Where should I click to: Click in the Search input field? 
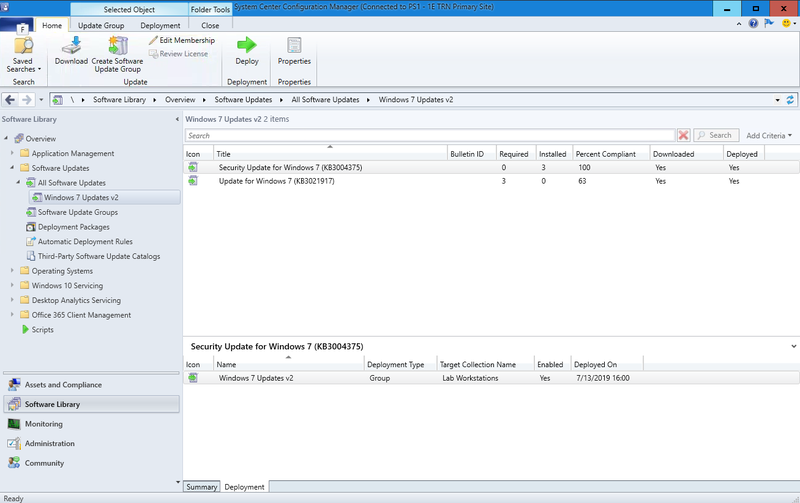pyautogui.click(x=430, y=135)
